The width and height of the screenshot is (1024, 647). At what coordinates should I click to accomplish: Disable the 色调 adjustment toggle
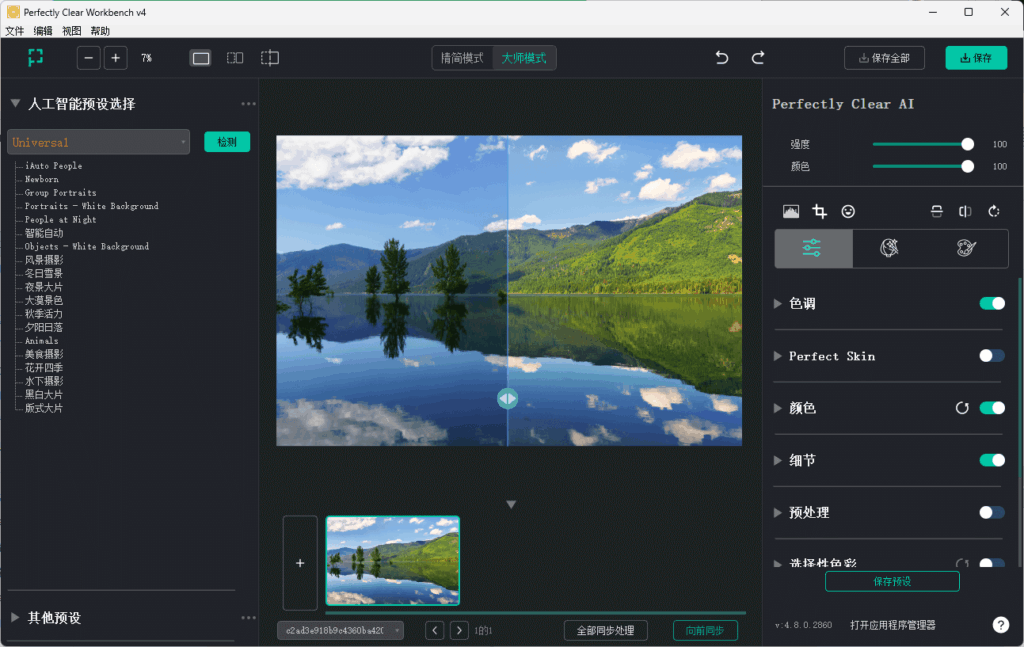click(x=991, y=303)
